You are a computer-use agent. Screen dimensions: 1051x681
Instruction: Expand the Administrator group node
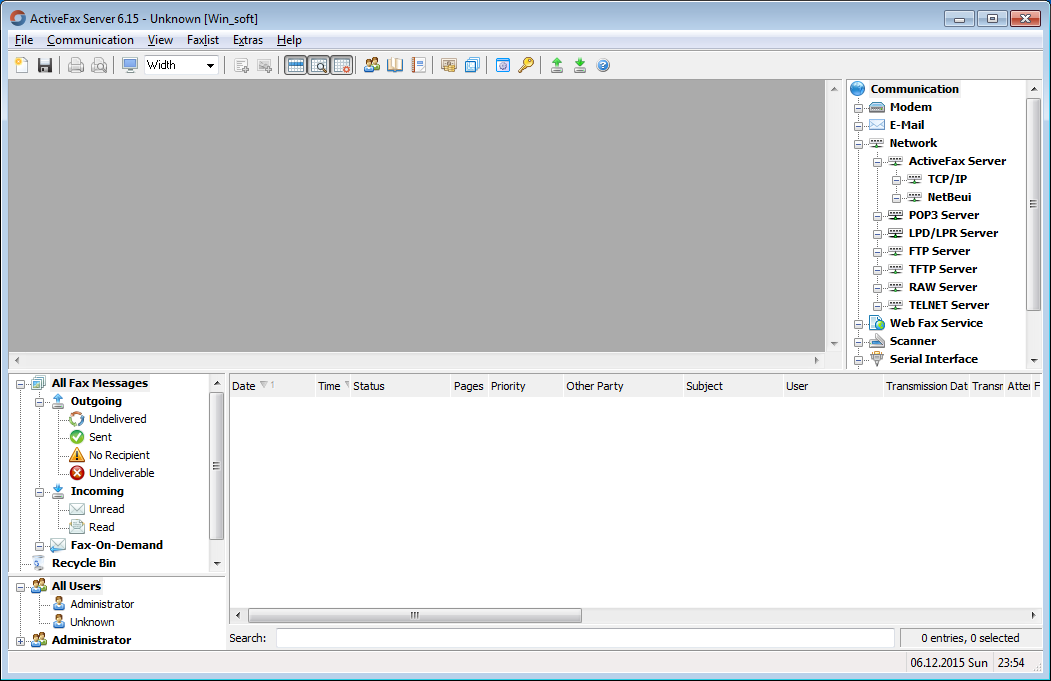[20, 641]
